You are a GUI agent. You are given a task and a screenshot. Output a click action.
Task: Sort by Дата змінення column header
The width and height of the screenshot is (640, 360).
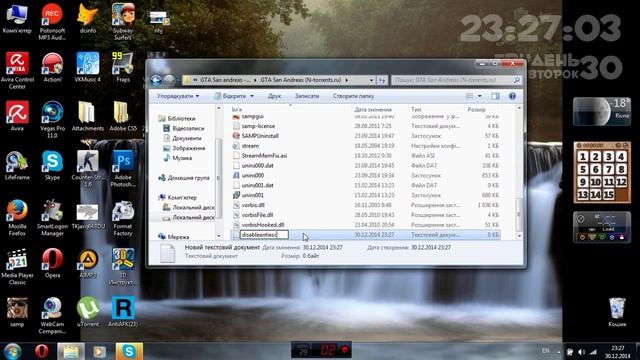pos(373,109)
